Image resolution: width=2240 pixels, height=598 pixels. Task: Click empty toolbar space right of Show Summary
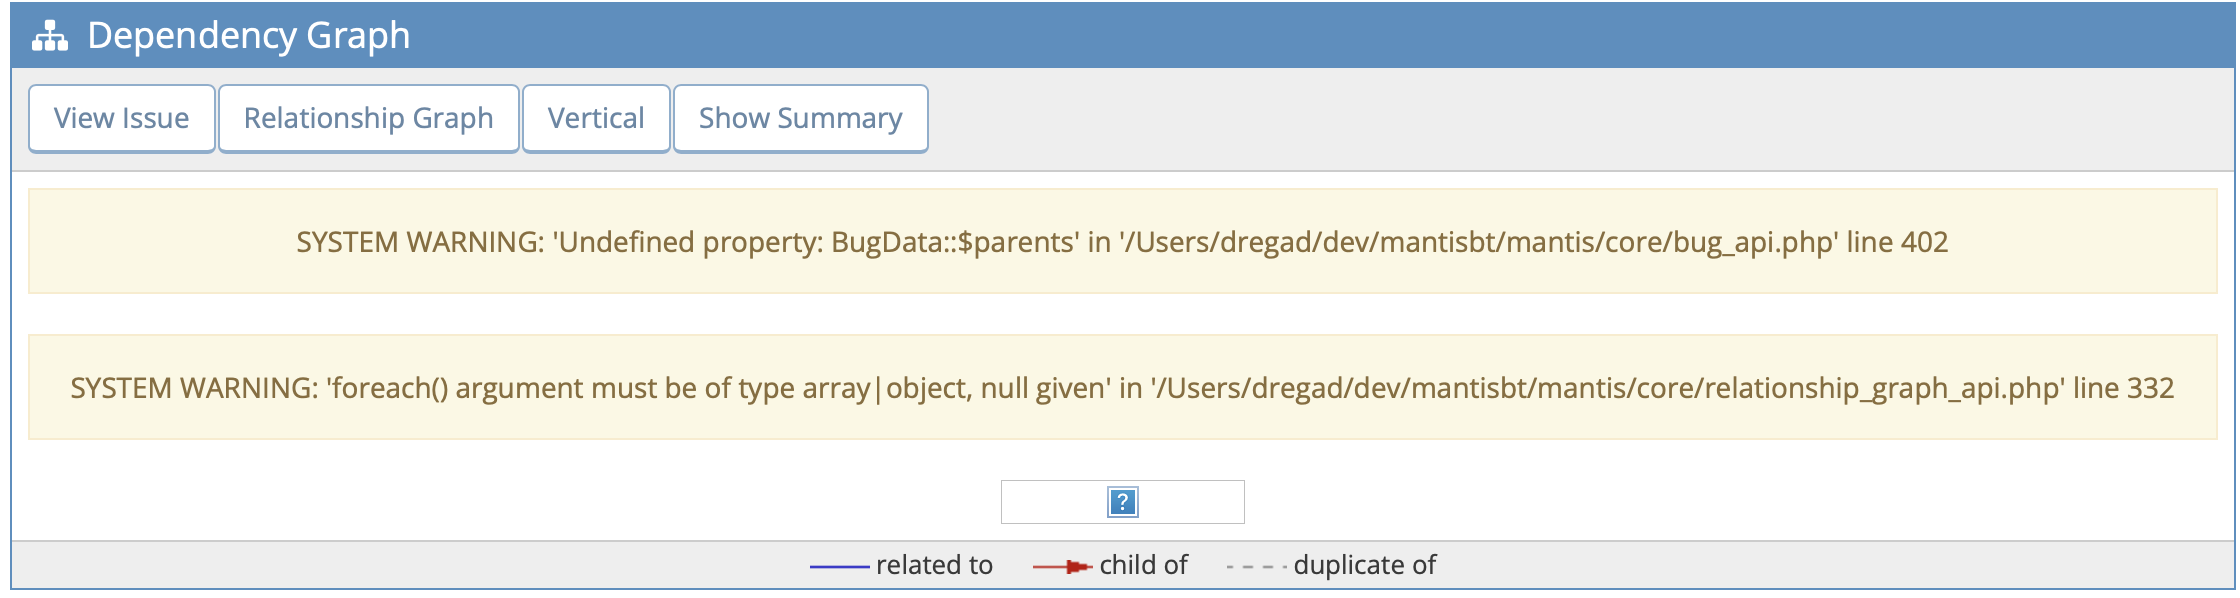coord(1500,119)
